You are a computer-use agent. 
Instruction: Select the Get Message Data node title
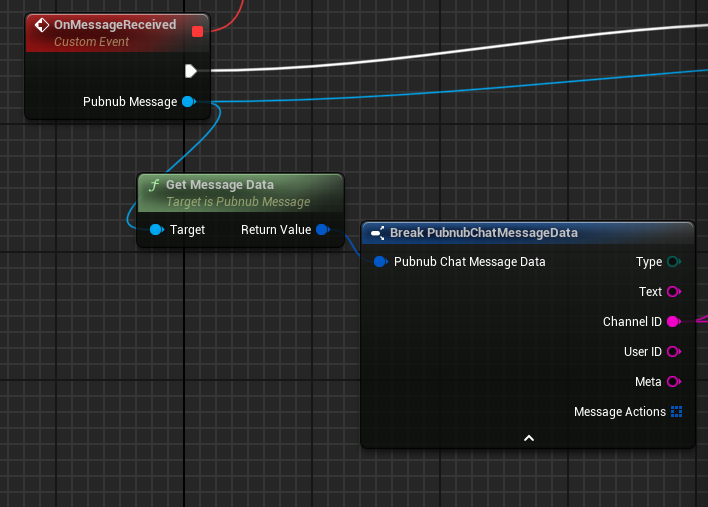[x=219, y=185]
